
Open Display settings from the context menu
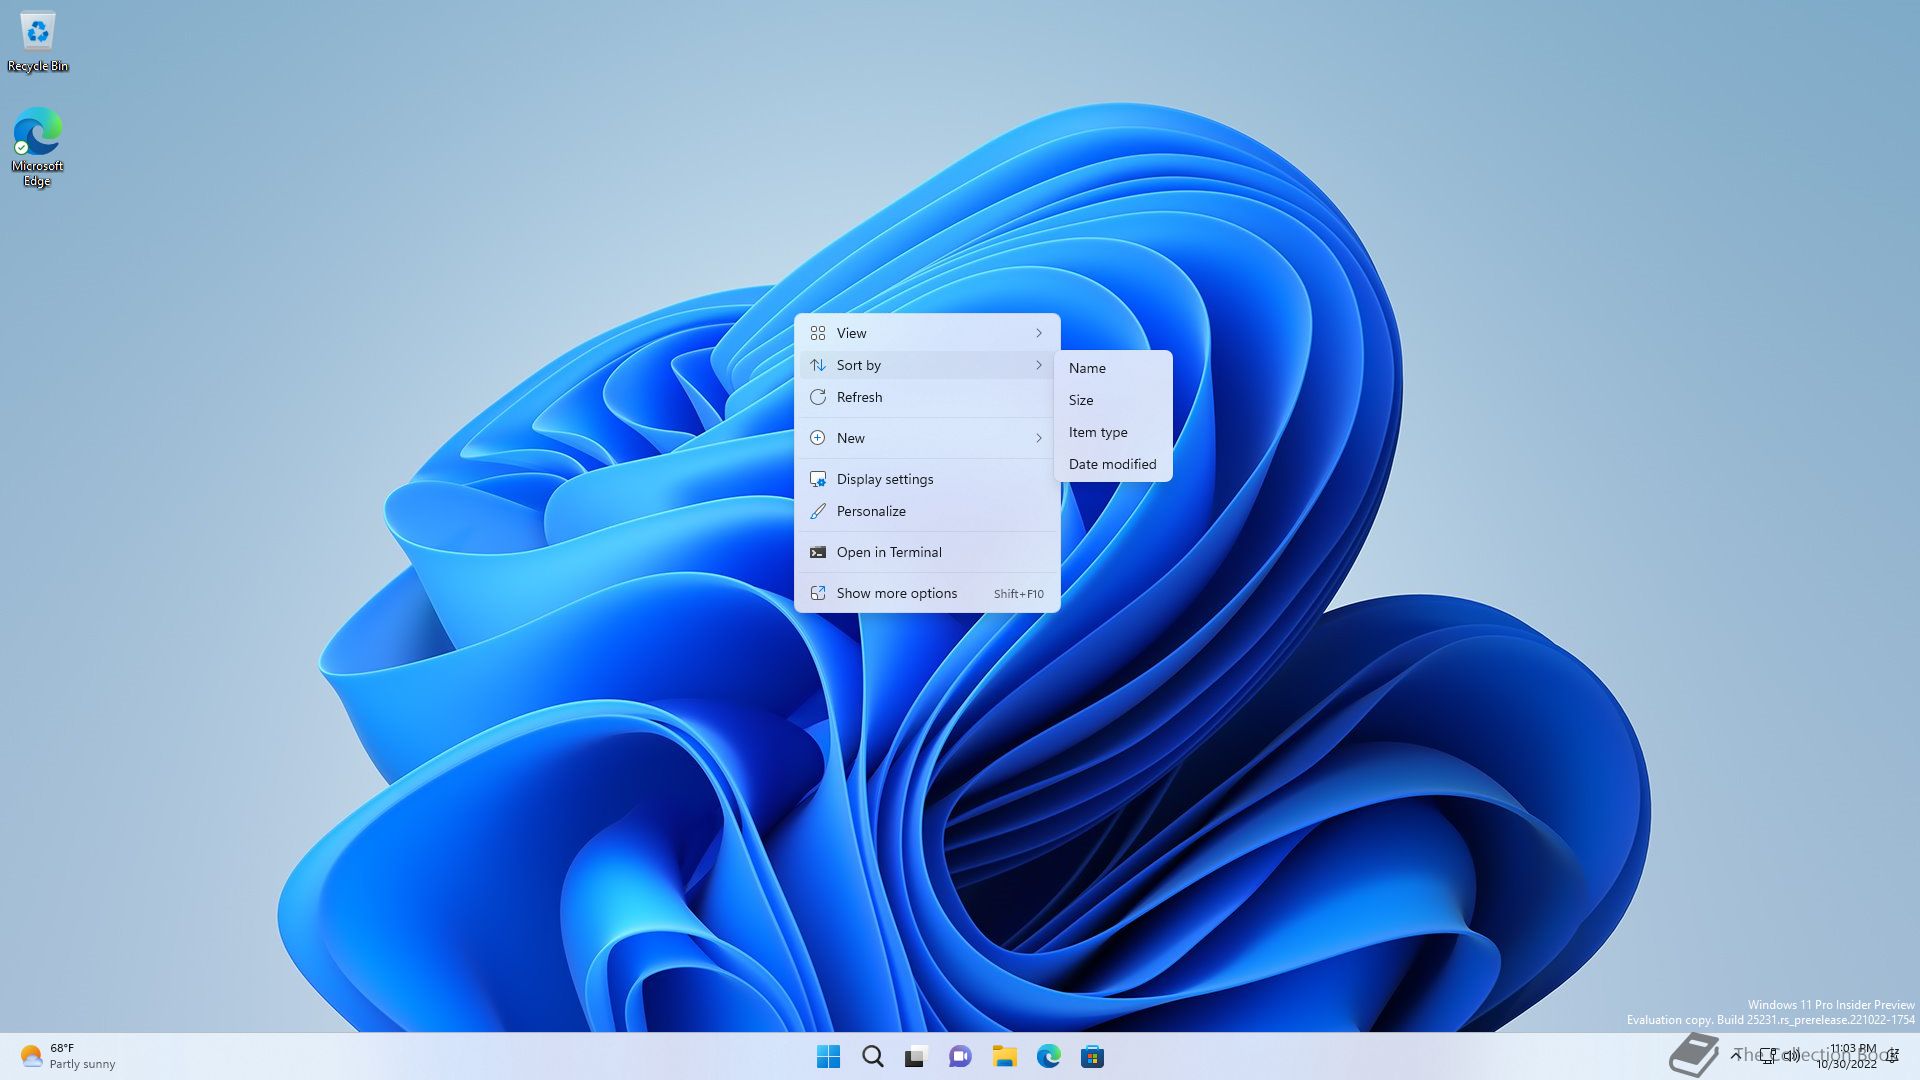pos(927,479)
